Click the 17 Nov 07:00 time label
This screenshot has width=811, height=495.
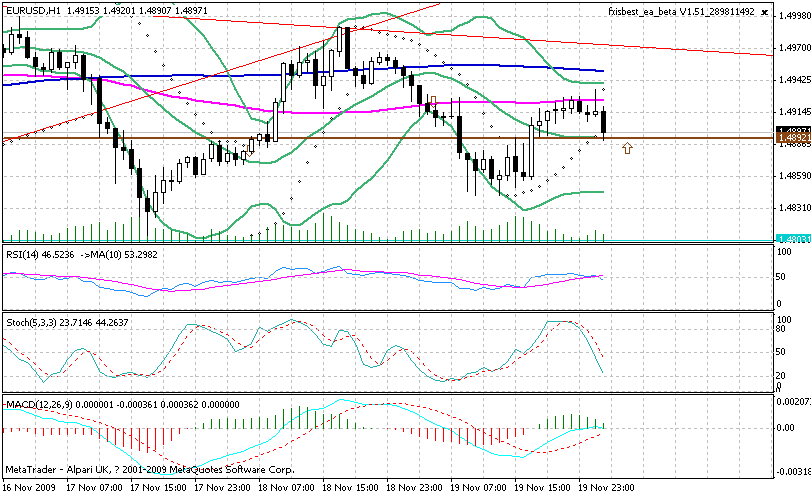pos(95,487)
